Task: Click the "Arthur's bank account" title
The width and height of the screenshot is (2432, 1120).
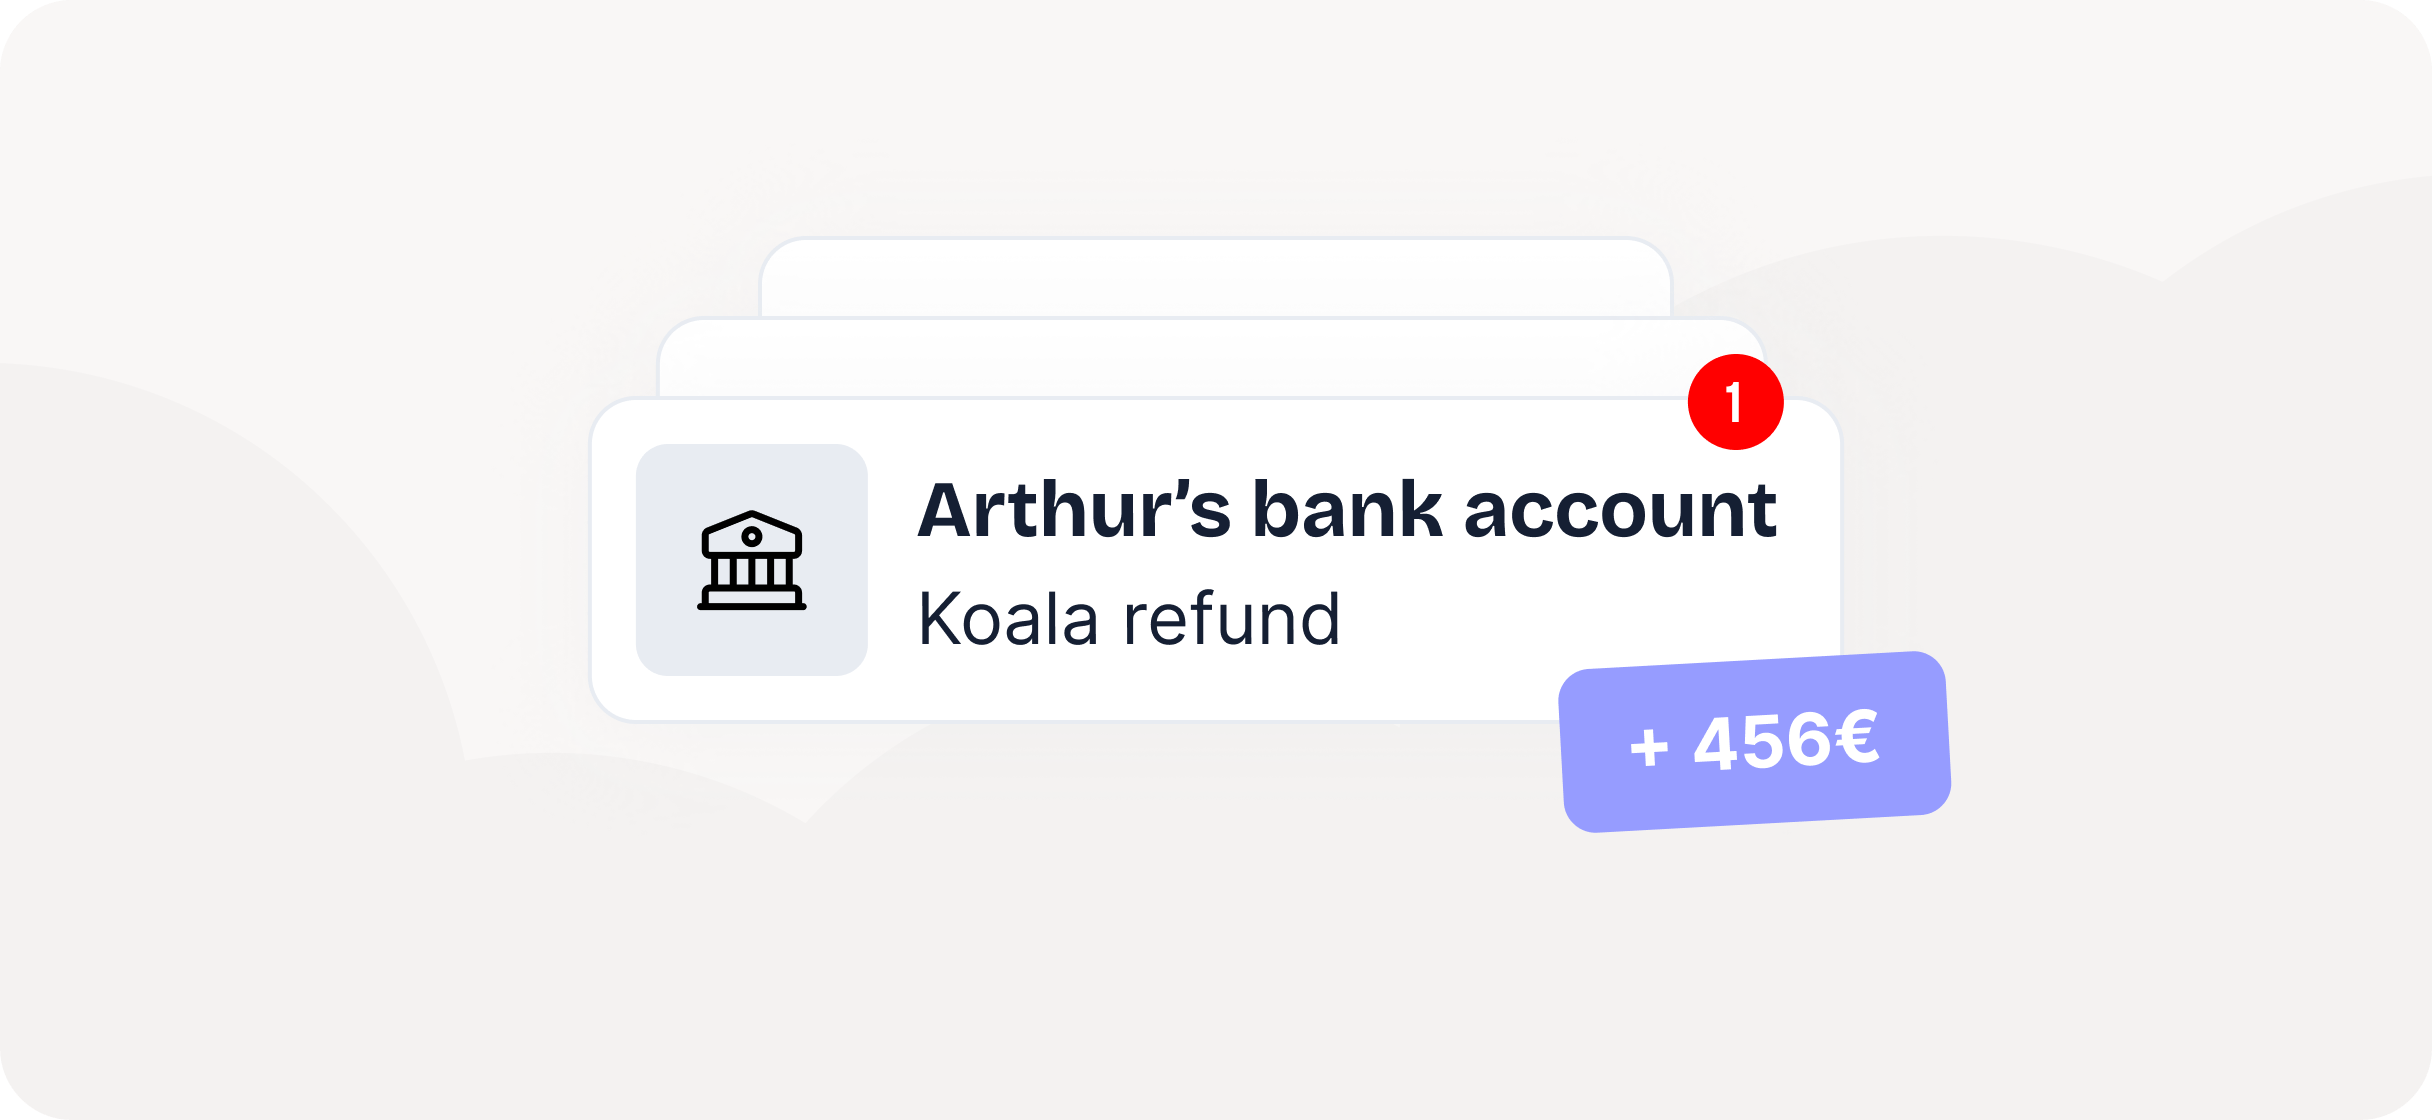Action: pos(1346,511)
